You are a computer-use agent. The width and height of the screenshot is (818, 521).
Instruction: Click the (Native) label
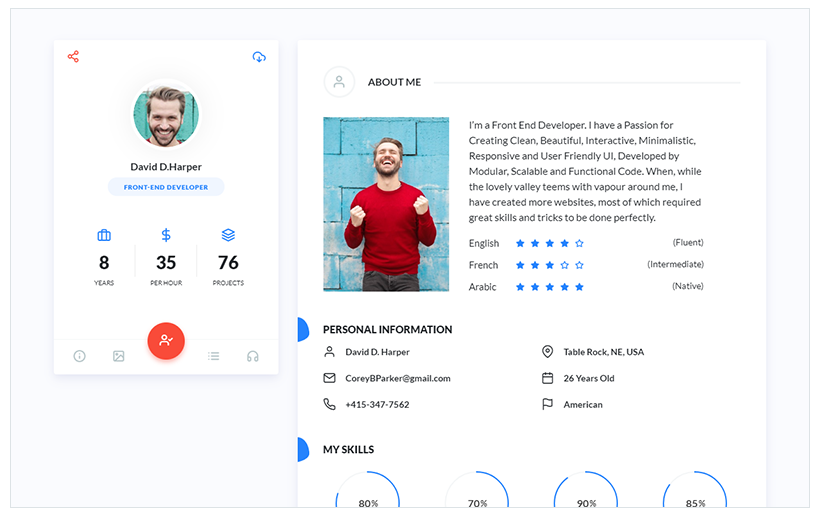coord(688,286)
